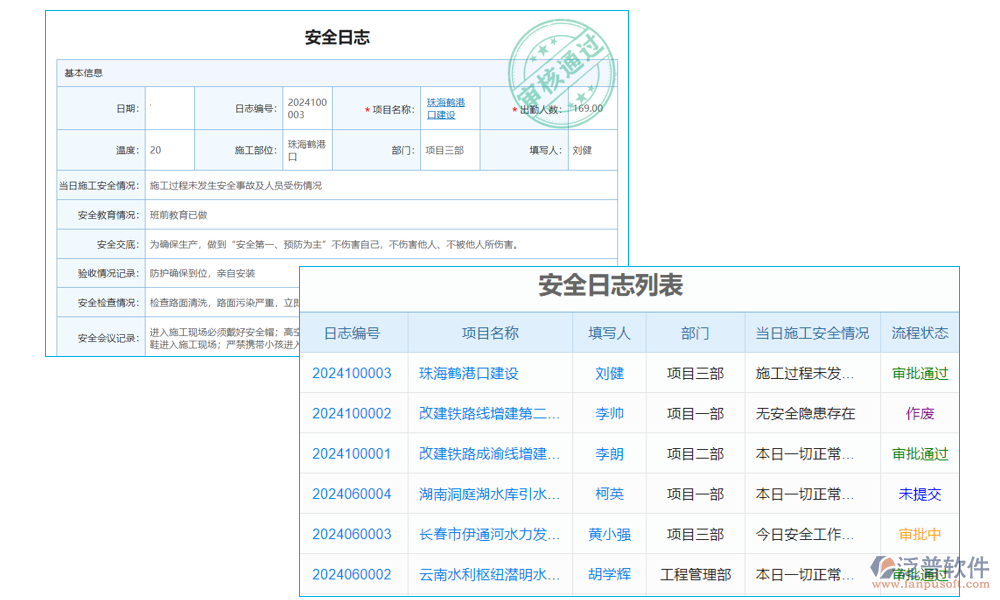The height and width of the screenshot is (600, 1000).
Task: Click the 日志编号 column header
Action: pos(353,332)
